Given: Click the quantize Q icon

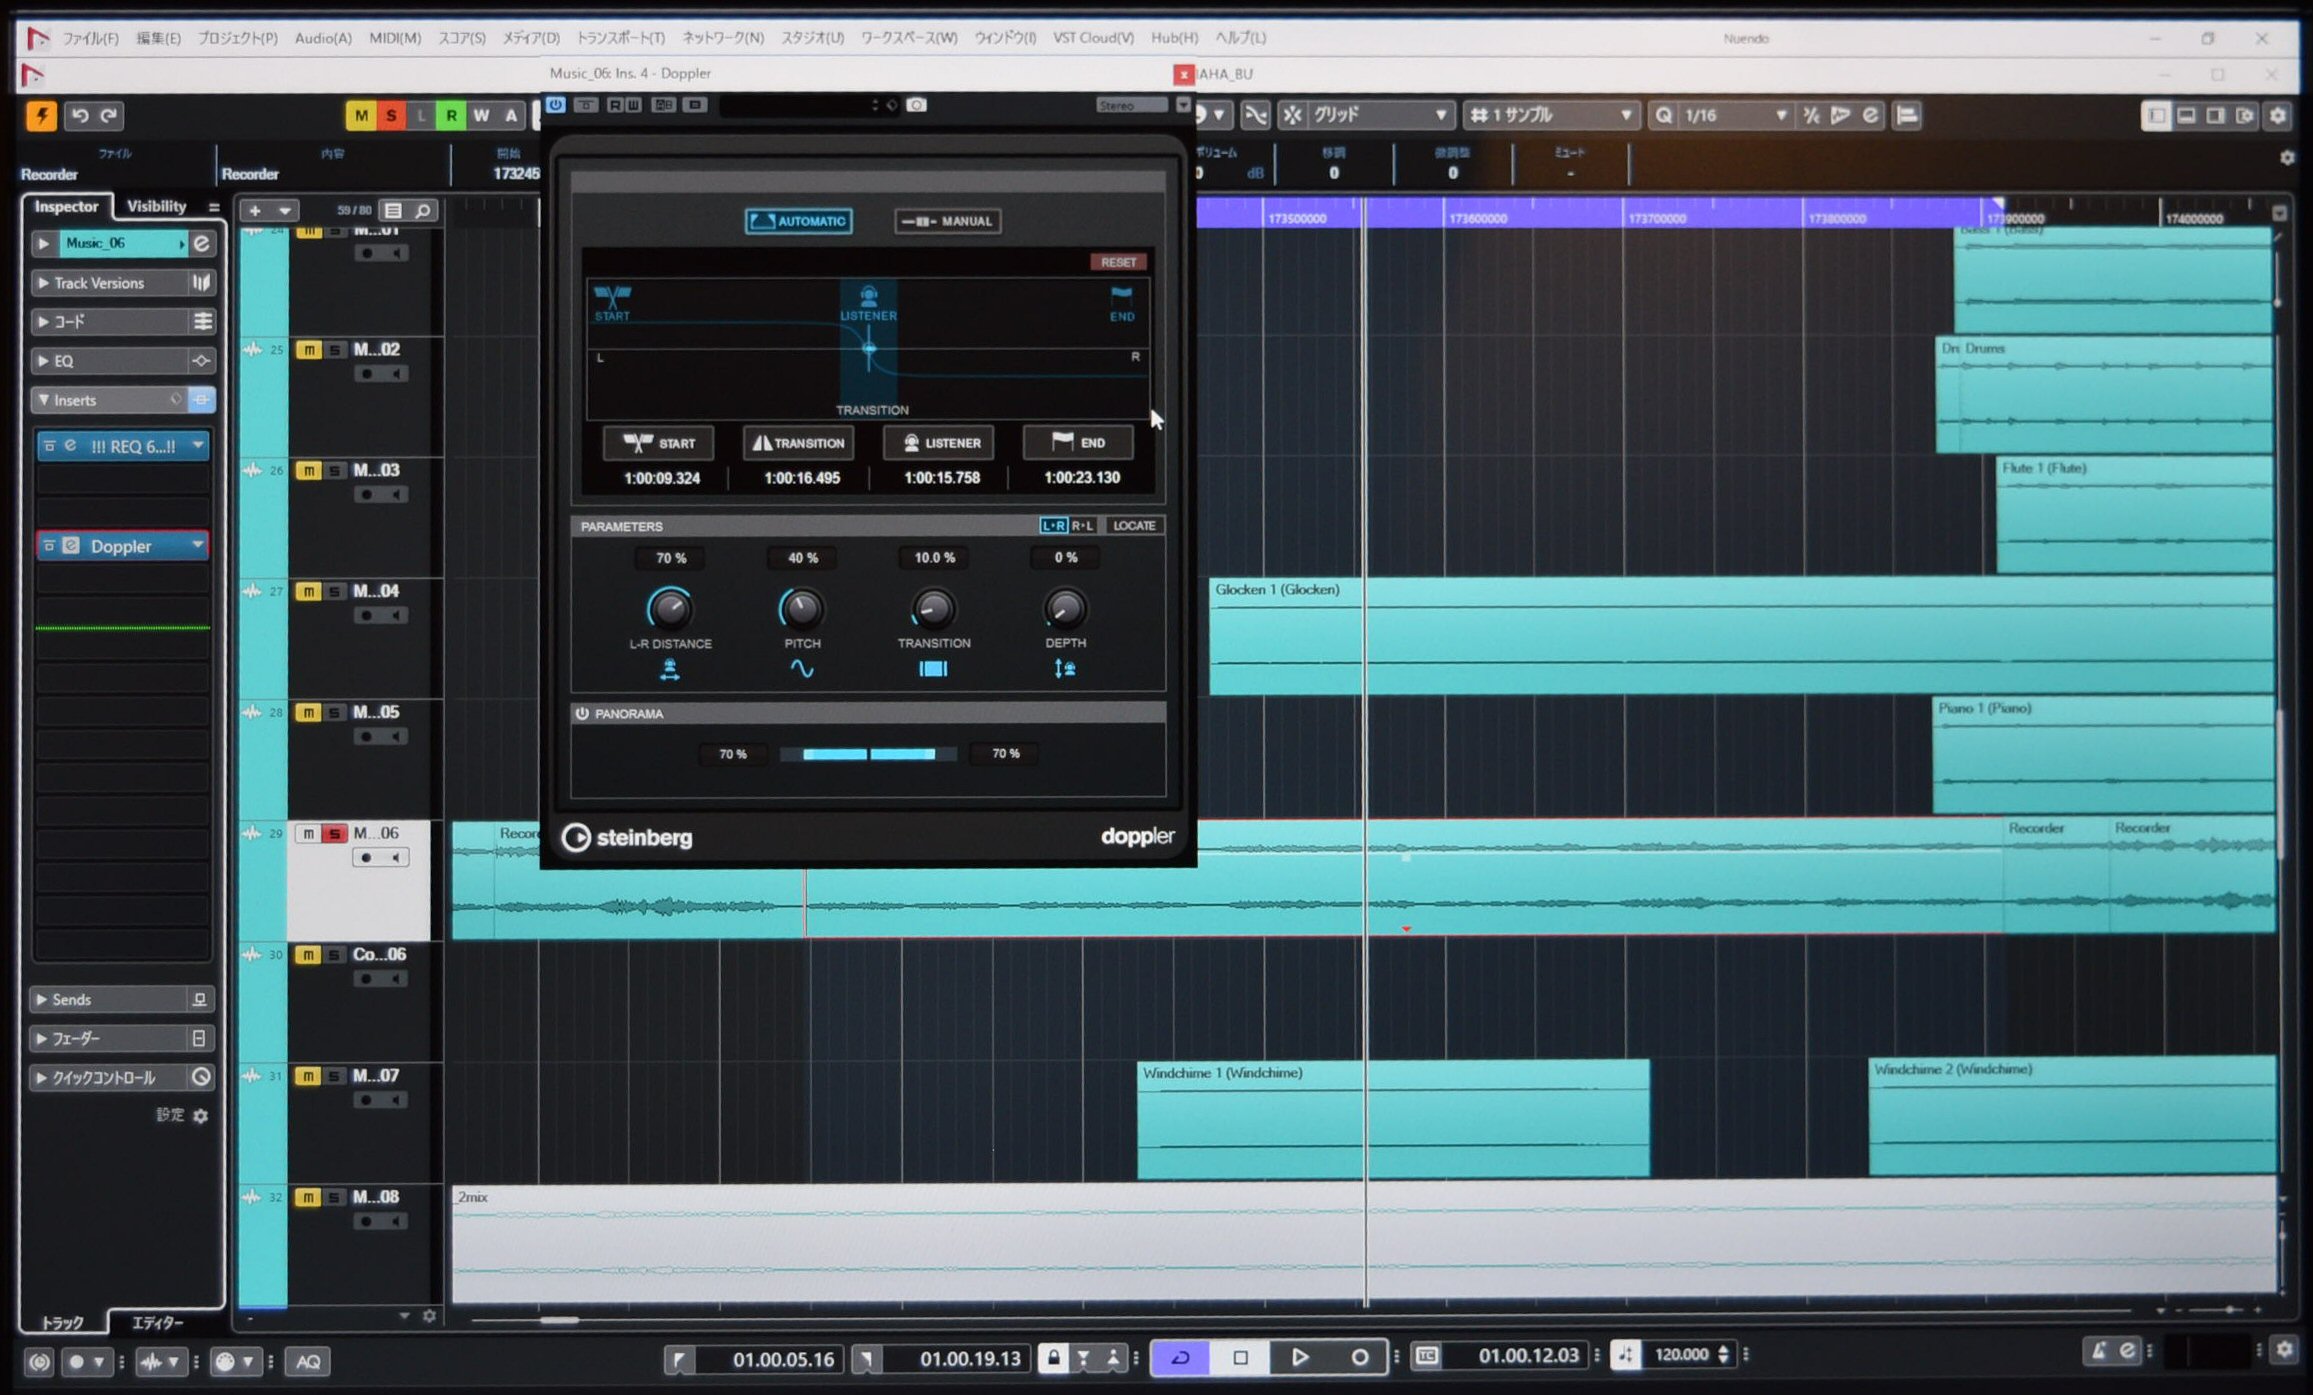Looking at the screenshot, I should (1663, 115).
